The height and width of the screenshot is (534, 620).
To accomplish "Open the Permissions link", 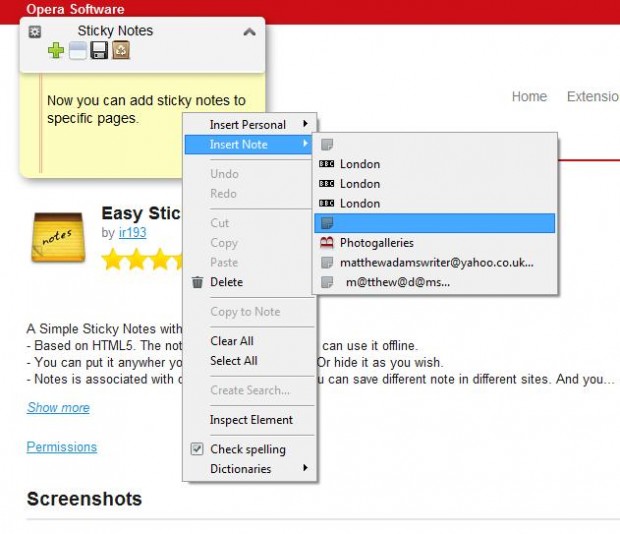I will click(x=62, y=447).
